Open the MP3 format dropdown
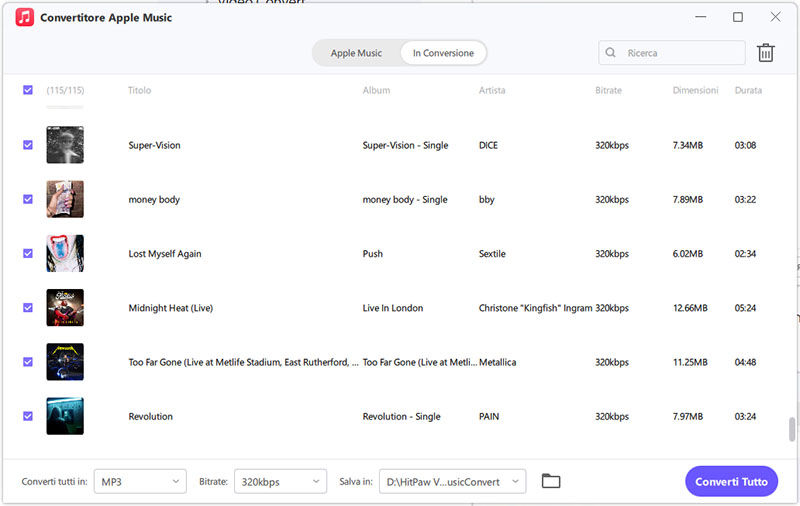The width and height of the screenshot is (800, 506). [x=140, y=482]
